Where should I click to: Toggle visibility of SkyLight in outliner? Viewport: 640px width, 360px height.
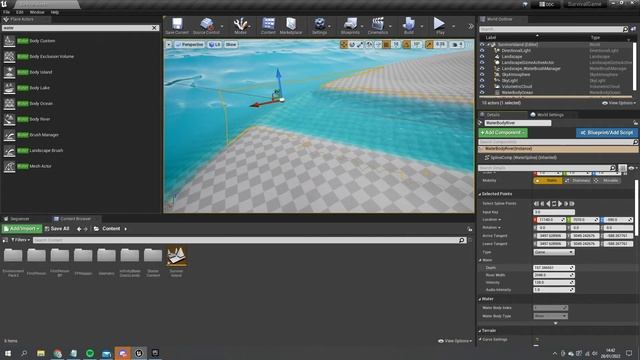pyautogui.click(x=482, y=81)
